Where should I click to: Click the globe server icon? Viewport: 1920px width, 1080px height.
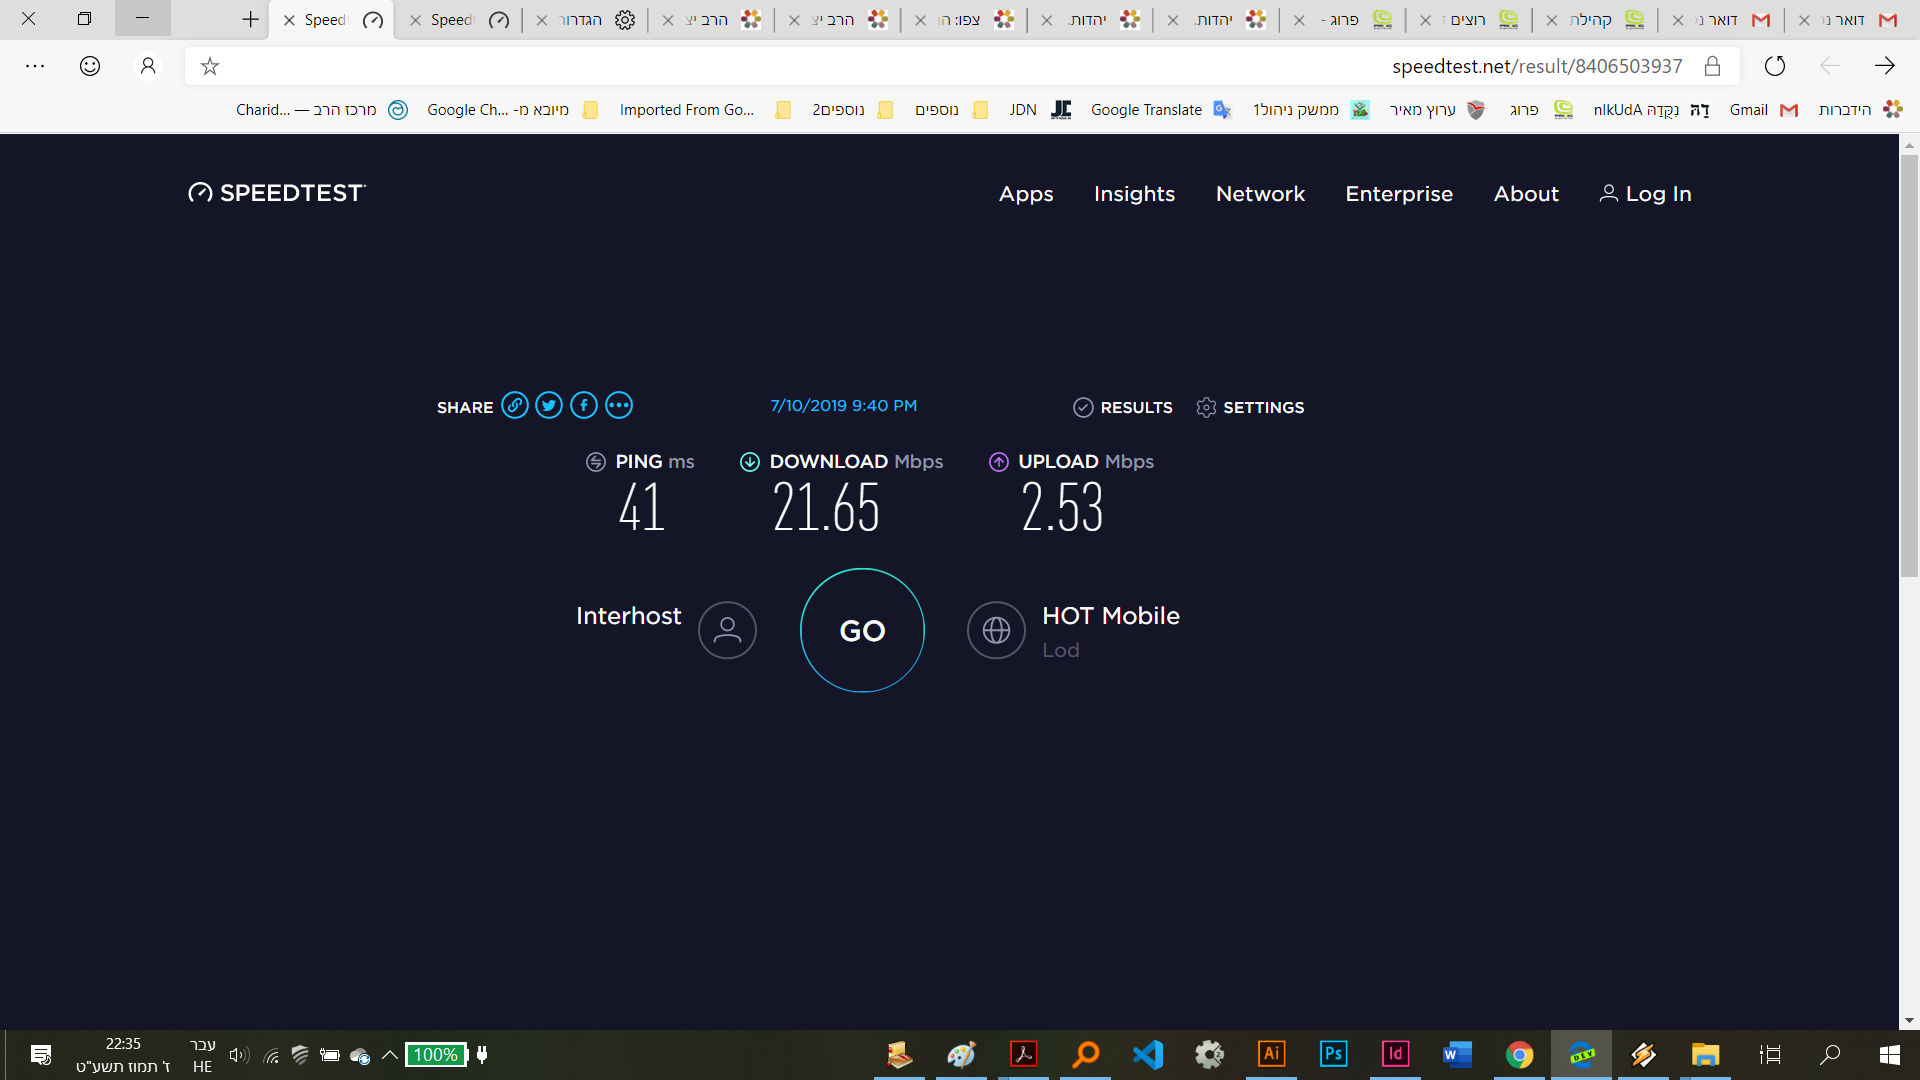(x=996, y=630)
